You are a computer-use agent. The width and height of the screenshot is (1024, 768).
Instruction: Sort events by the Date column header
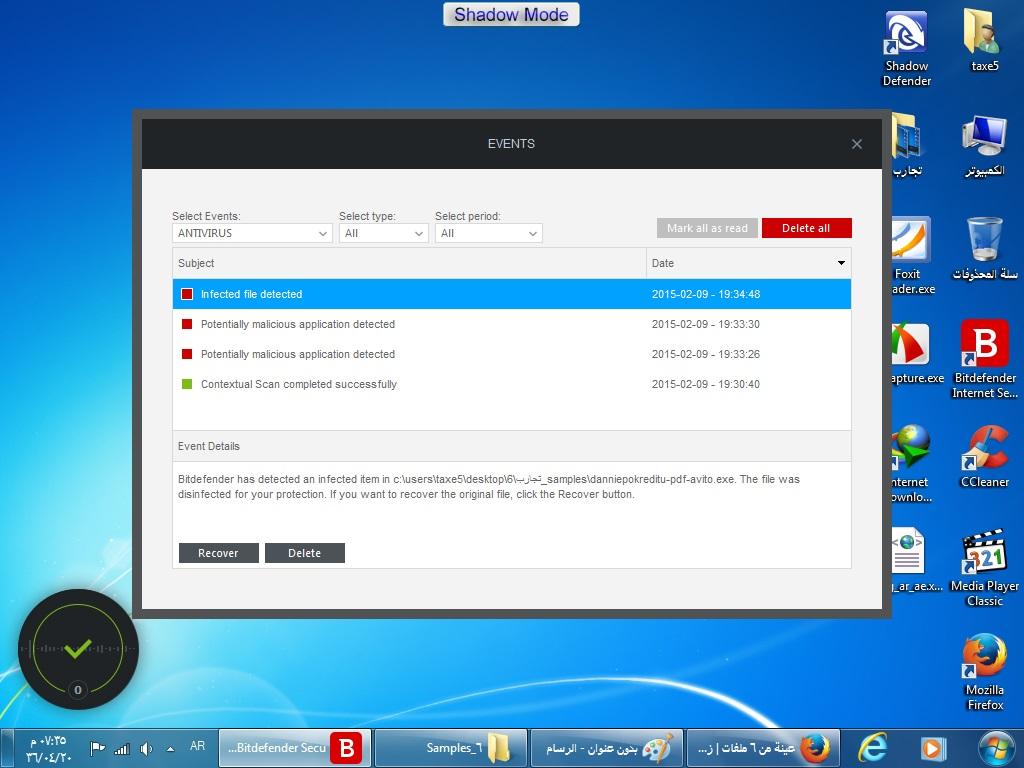tap(748, 263)
